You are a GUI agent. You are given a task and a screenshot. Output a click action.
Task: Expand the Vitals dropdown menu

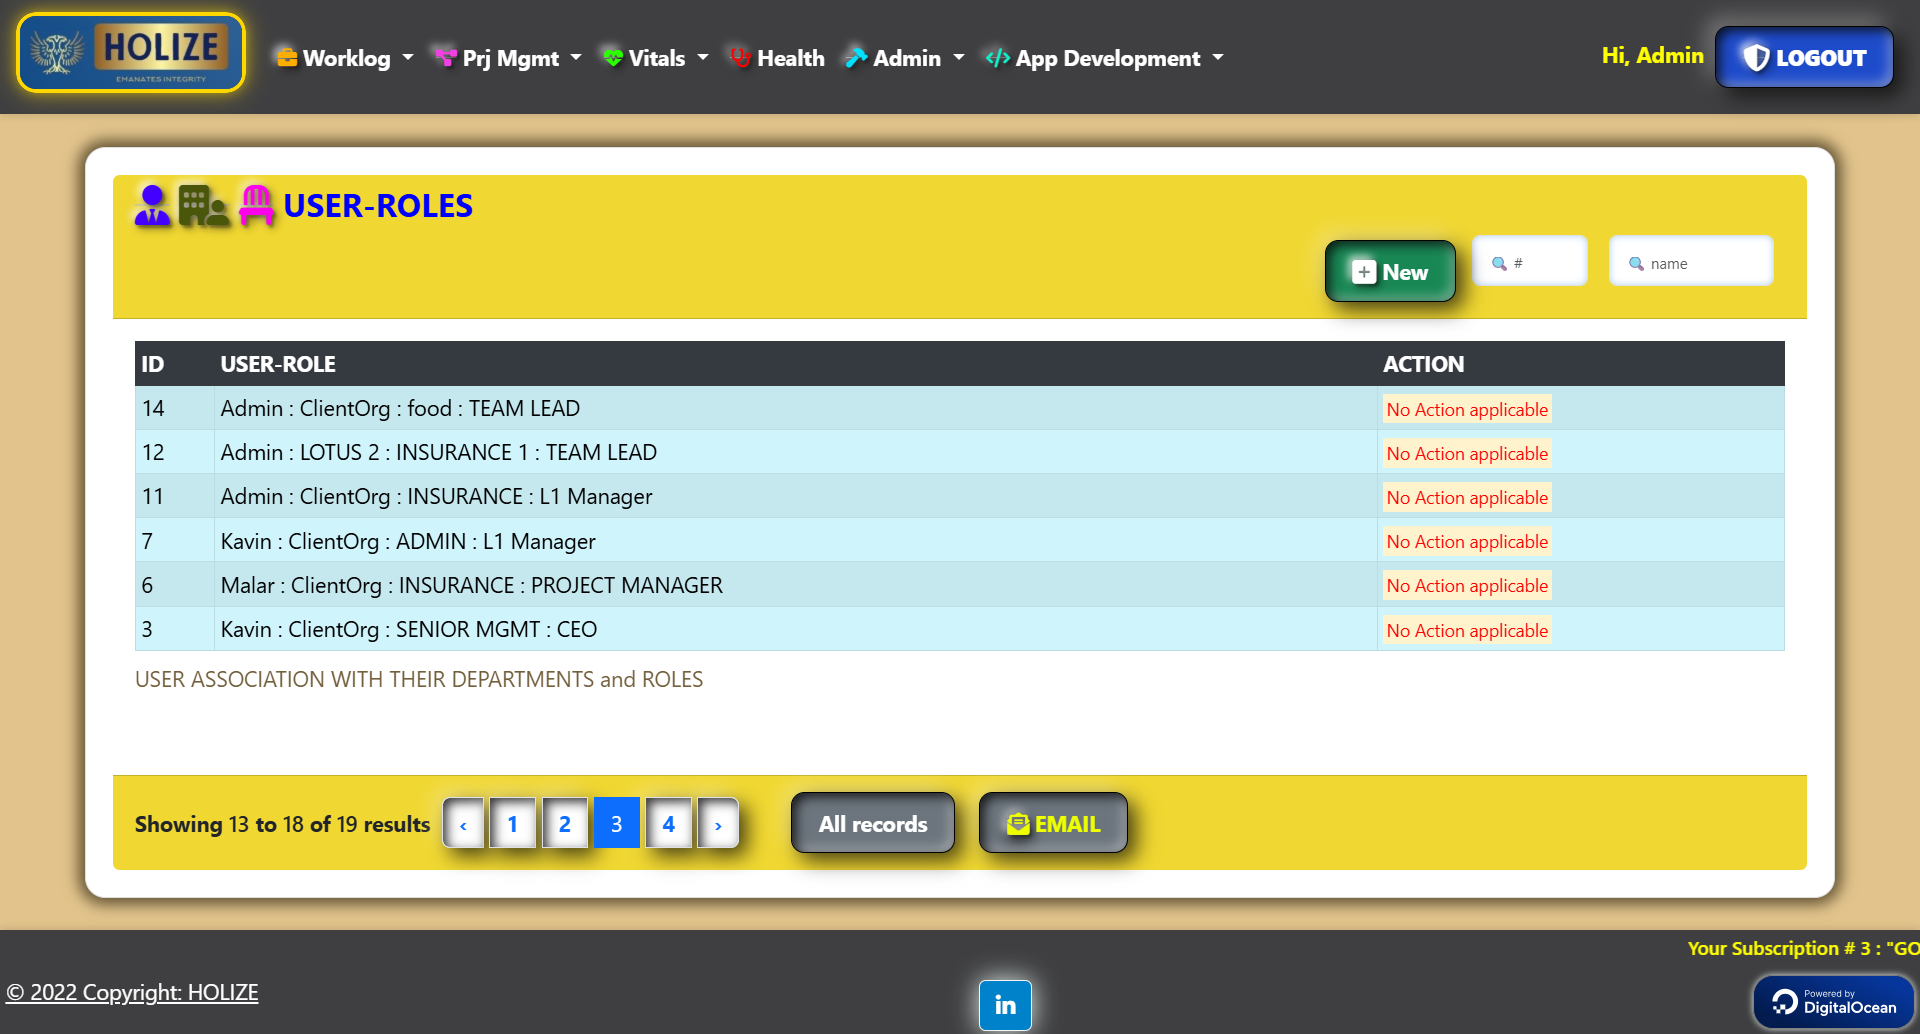point(655,58)
